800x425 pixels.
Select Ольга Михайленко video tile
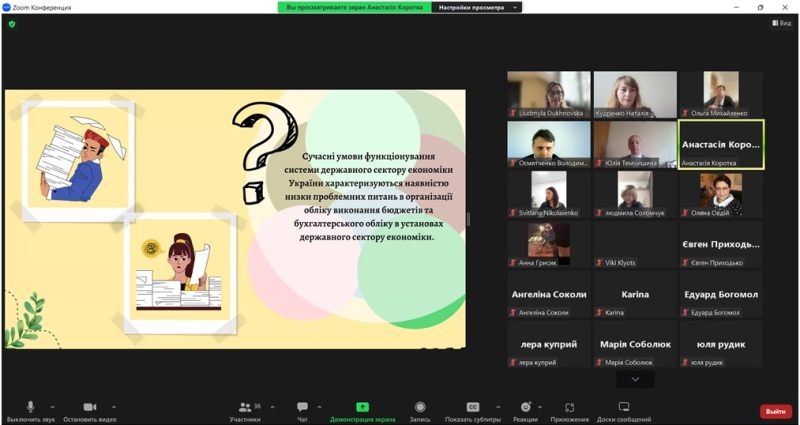tap(721, 94)
